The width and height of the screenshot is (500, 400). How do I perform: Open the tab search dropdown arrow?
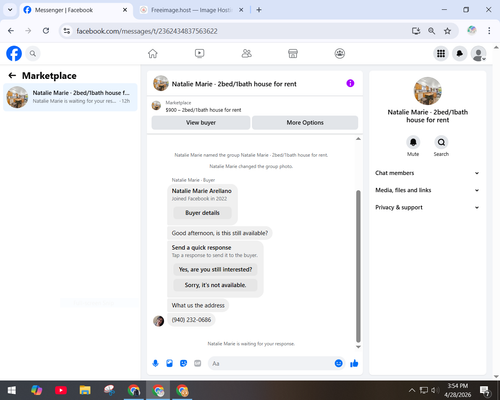coord(10,10)
